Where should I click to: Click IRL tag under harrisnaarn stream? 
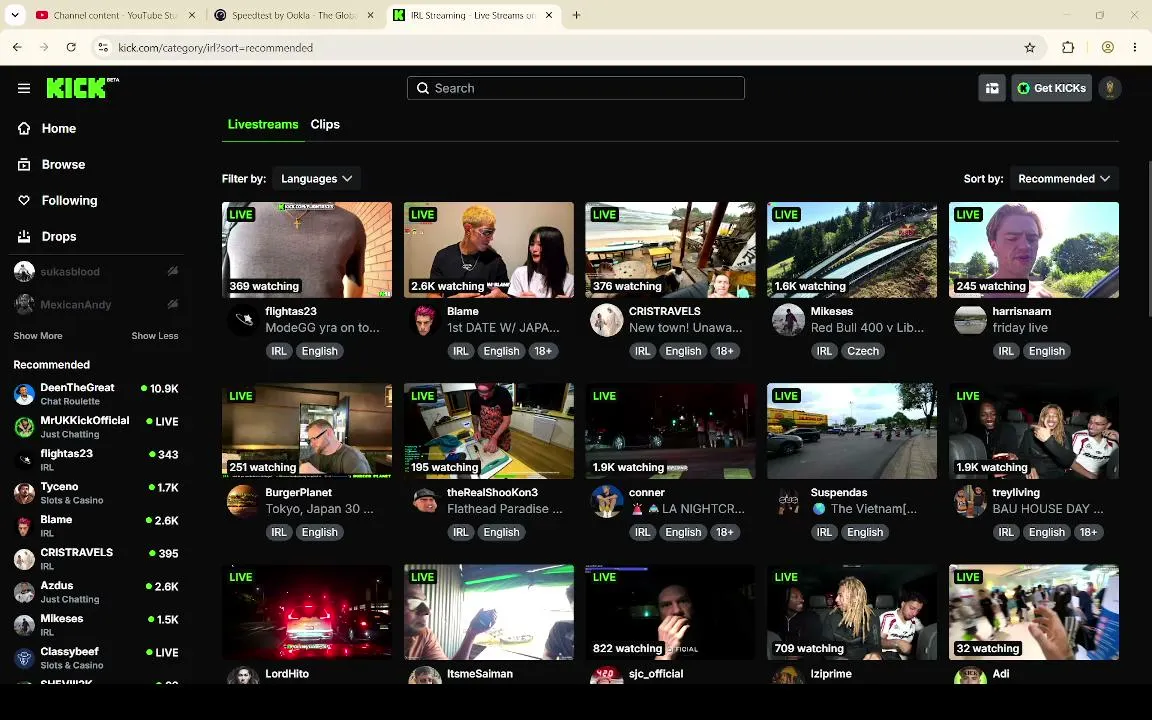click(x=1006, y=351)
